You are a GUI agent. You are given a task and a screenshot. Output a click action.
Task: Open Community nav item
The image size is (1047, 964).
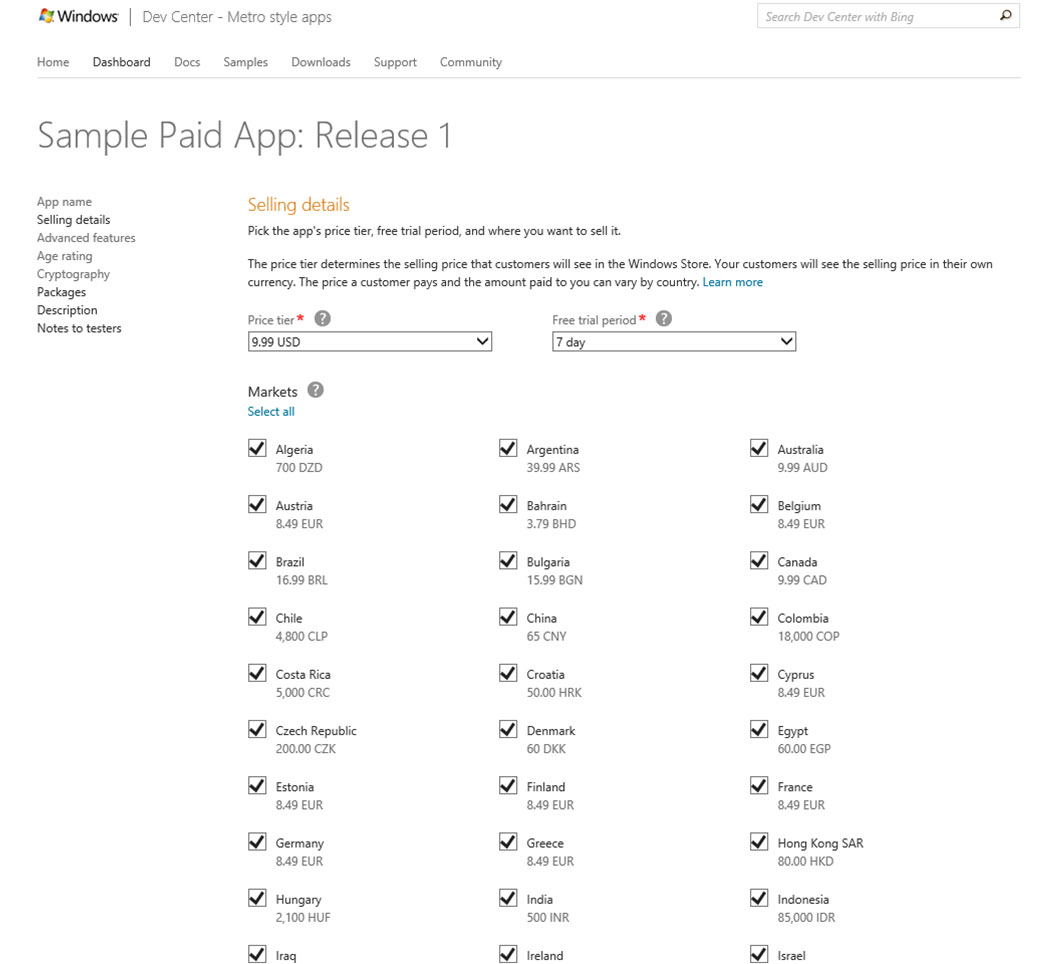coord(471,62)
